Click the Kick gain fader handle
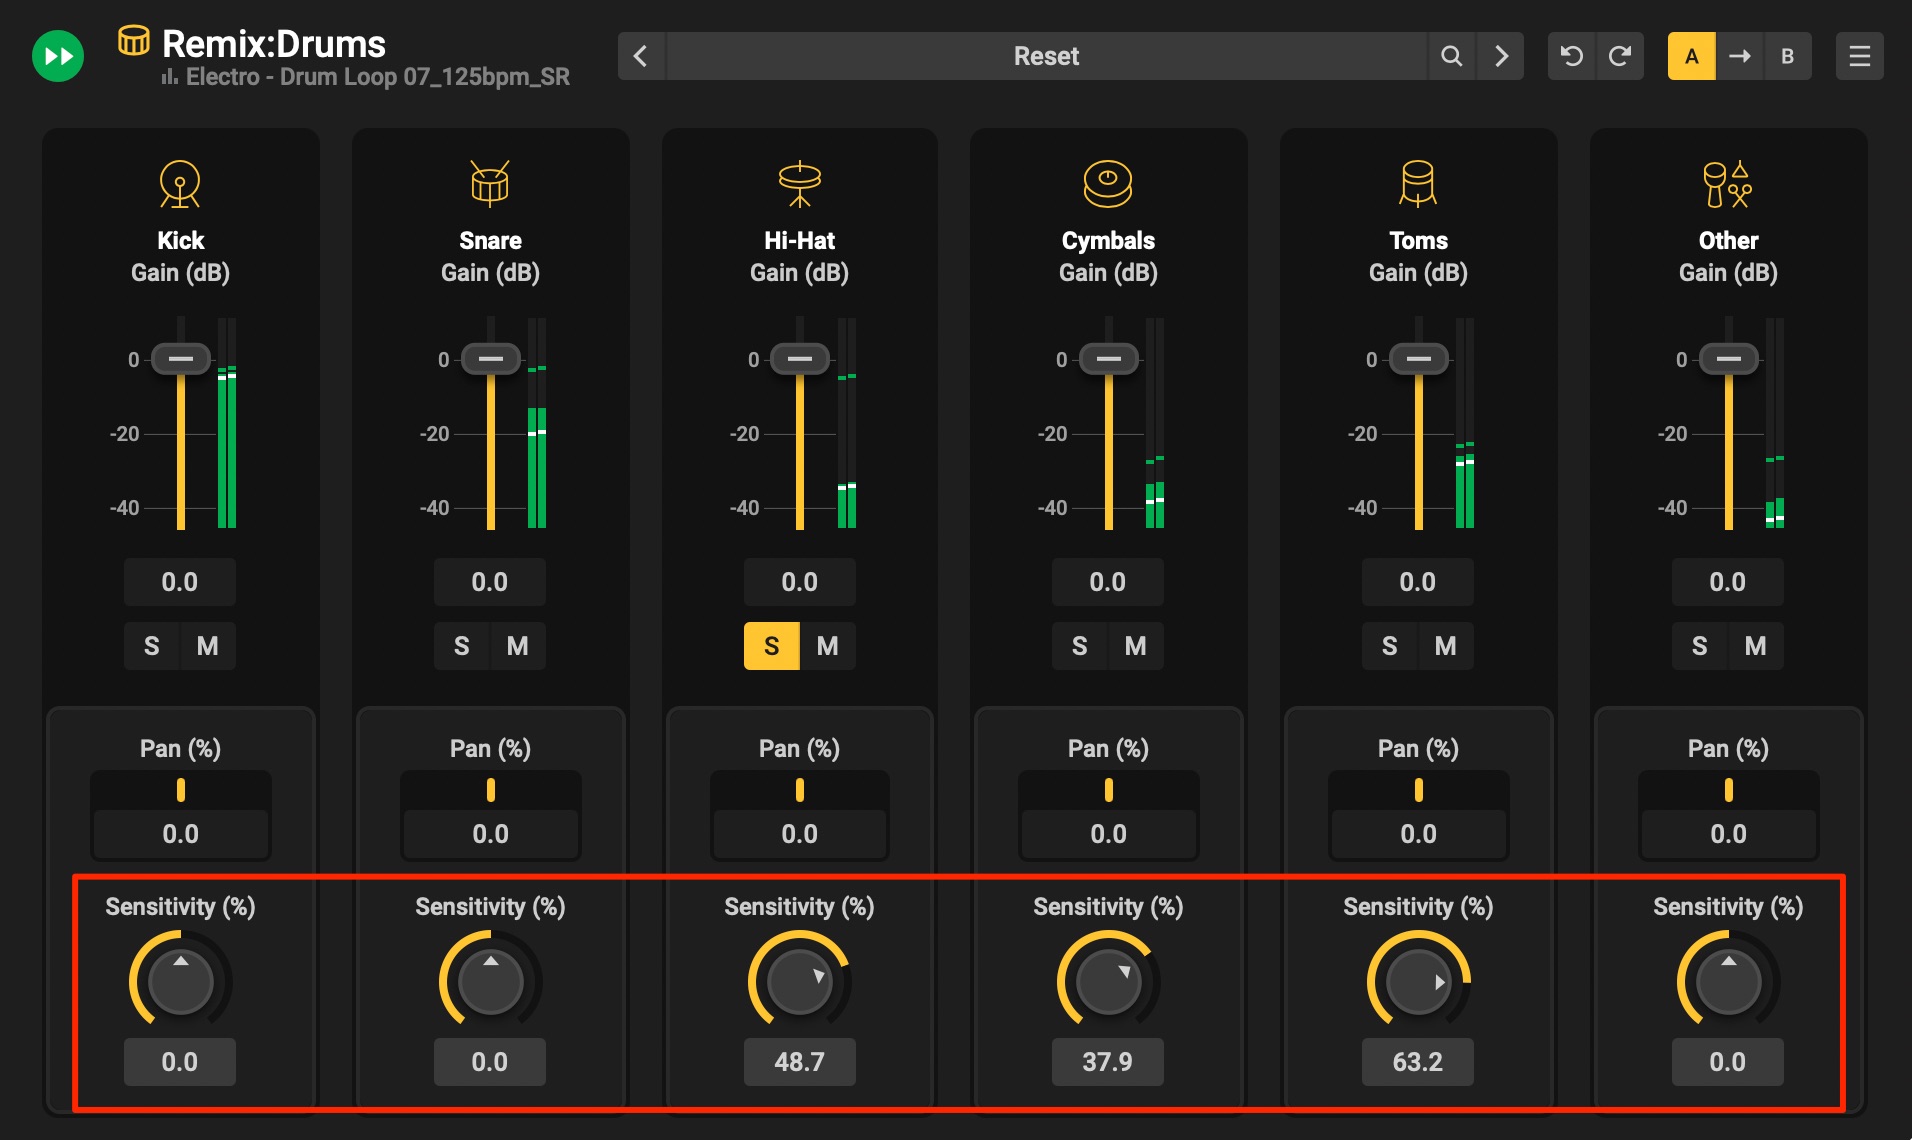Image resolution: width=1912 pixels, height=1140 pixels. [x=181, y=358]
